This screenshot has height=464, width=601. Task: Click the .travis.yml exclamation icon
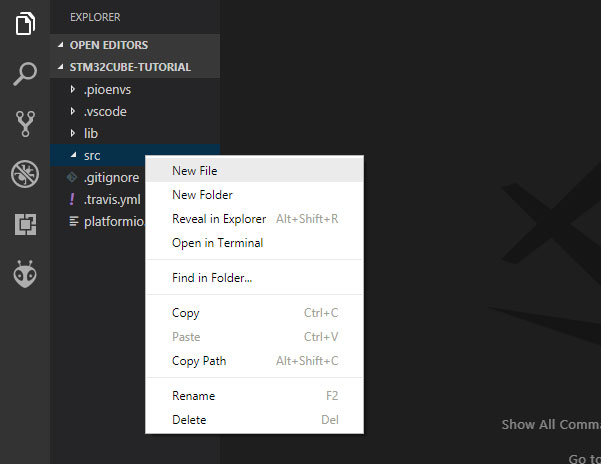[x=72, y=199]
